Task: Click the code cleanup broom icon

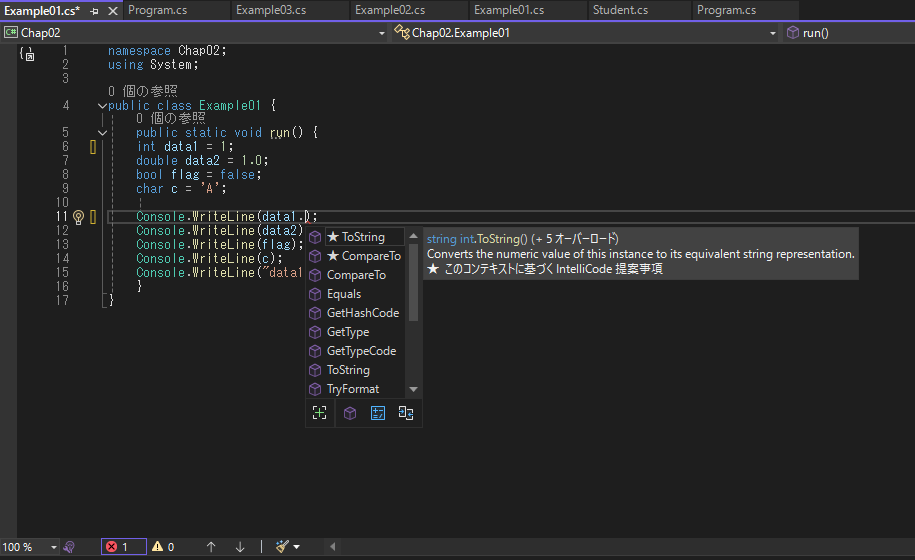Action: [x=282, y=547]
